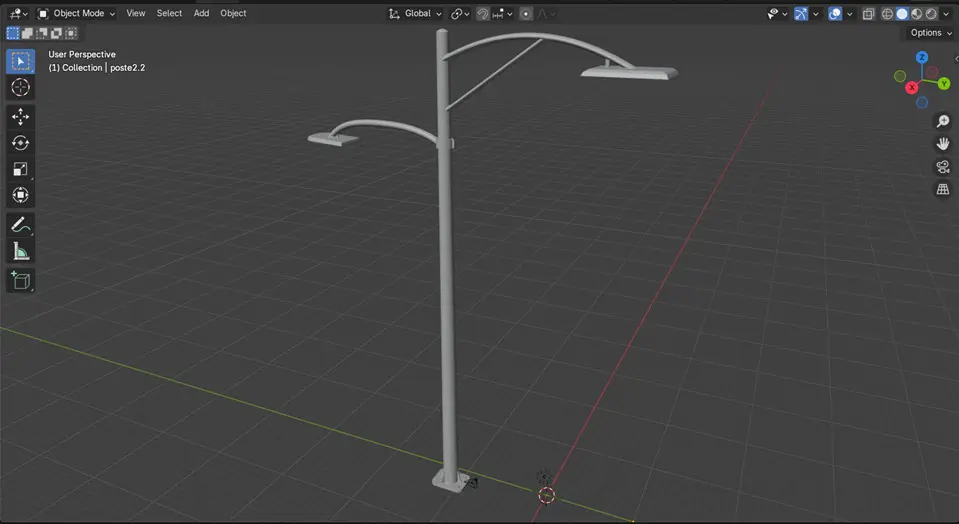The image size is (959, 524).
Task: Open the Object menu
Action: coord(233,13)
